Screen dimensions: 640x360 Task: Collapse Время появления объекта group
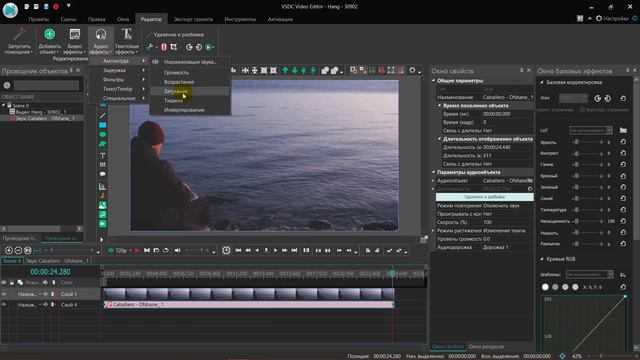[440, 105]
